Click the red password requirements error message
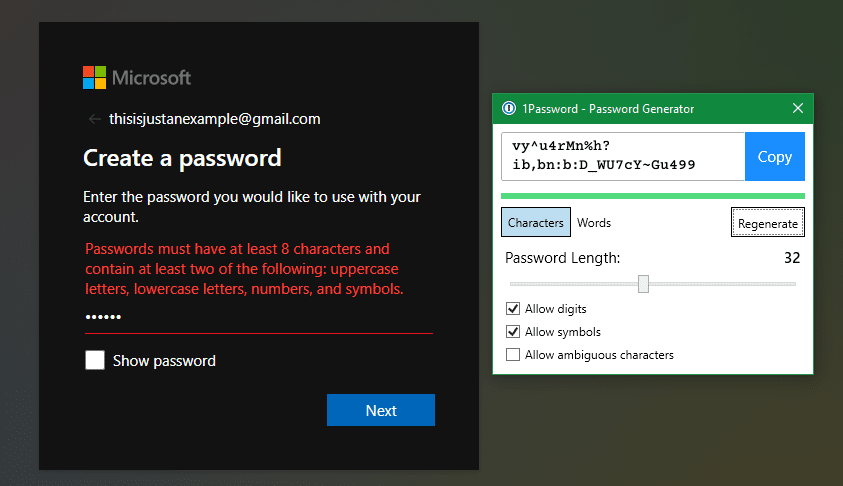Screen dimensions: 843x486 (x=245, y=269)
